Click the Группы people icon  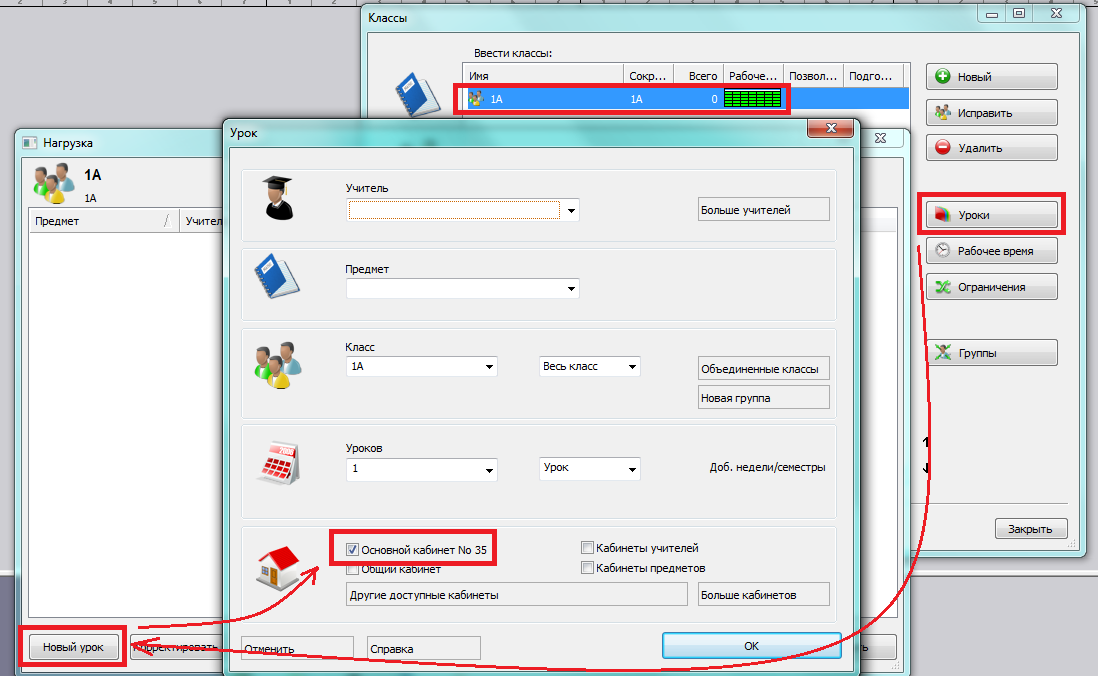[942, 352]
